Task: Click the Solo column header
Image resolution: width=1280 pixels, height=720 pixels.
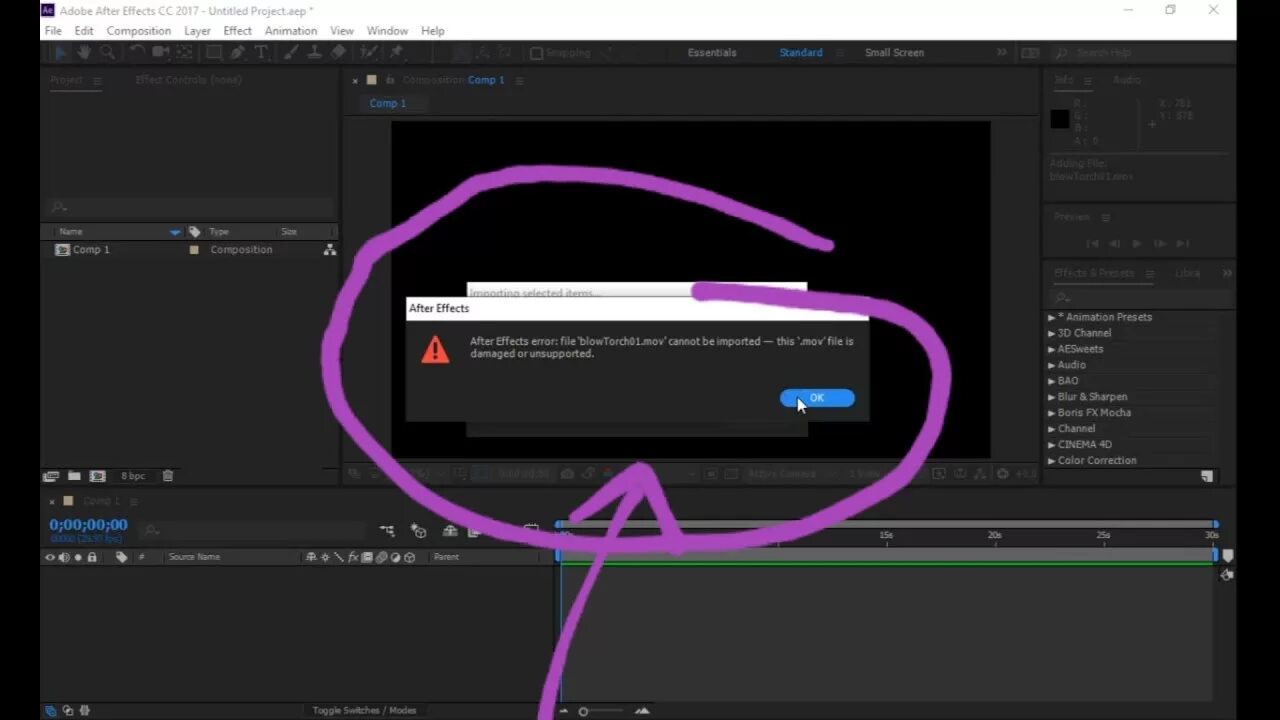Action: (x=78, y=557)
